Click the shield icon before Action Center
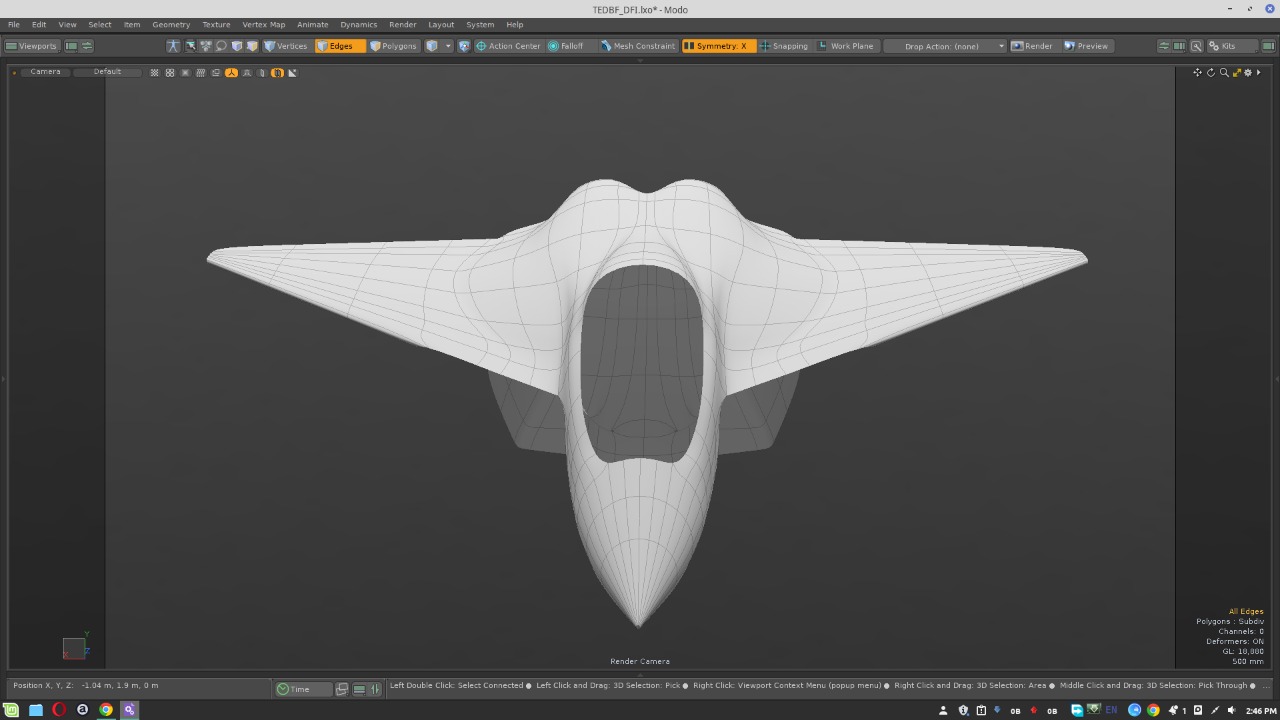This screenshot has width=1280, height=720. tap(464, 46)
